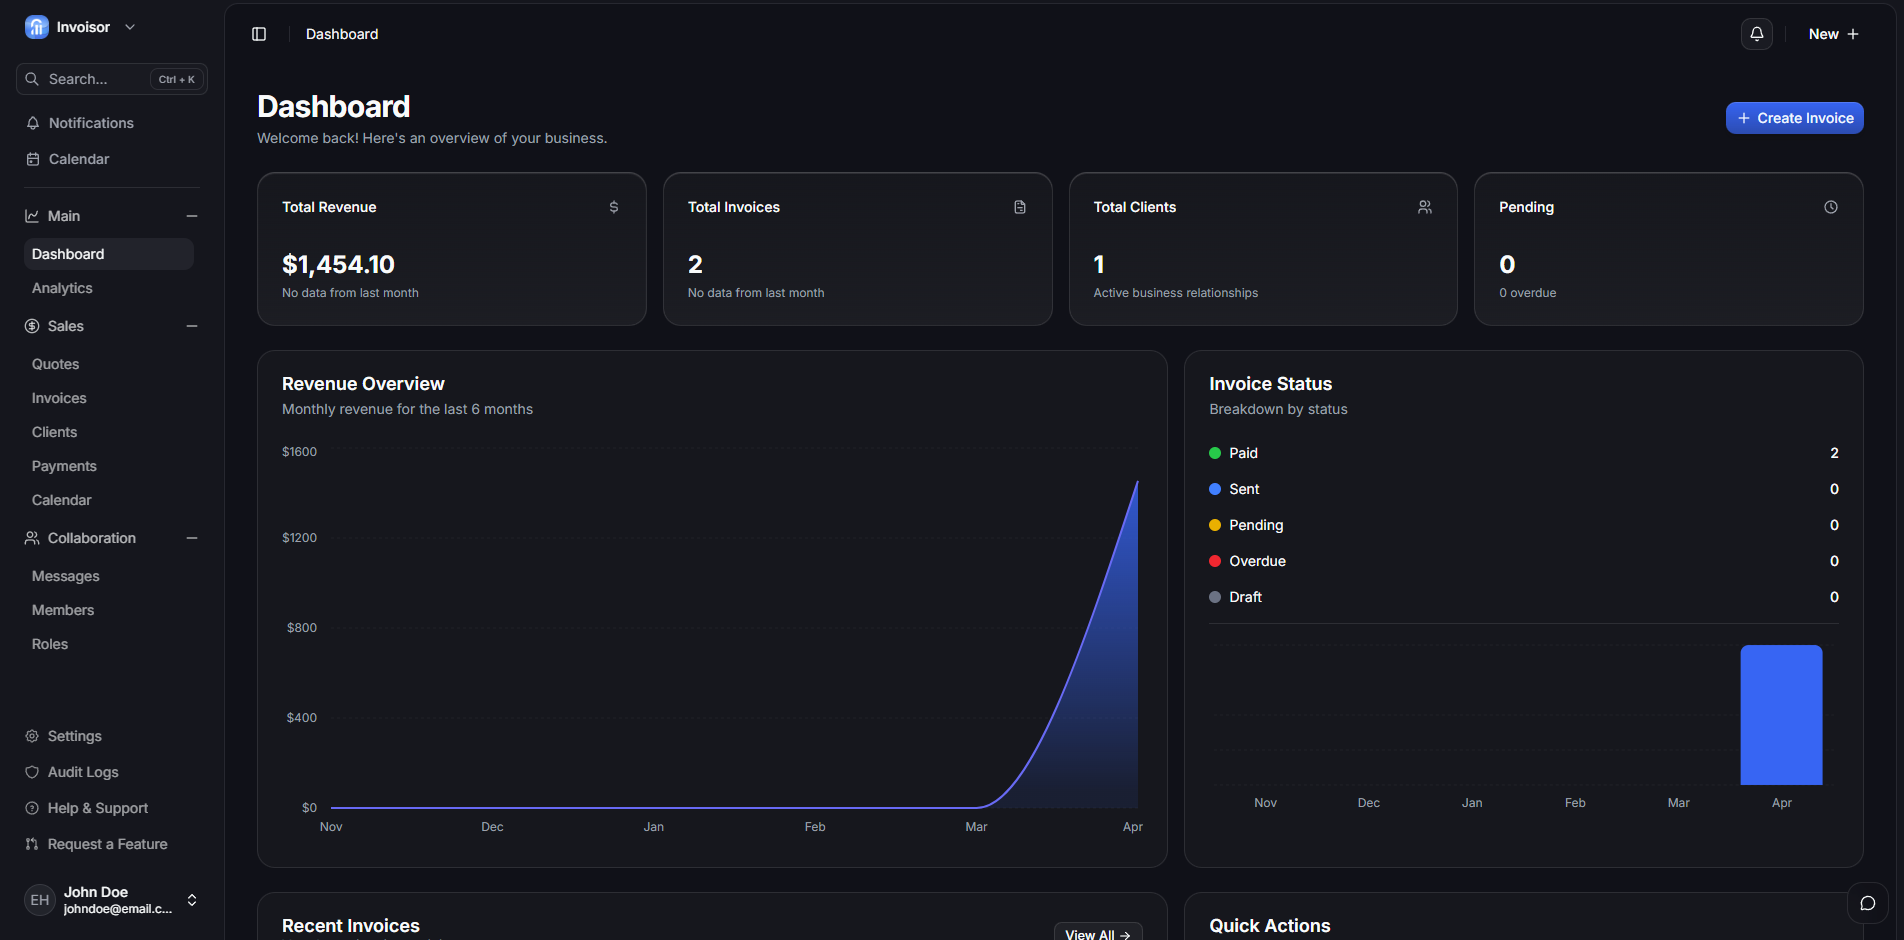1904x940 pixels.
Task: Click the Sent status row
Action: [x=1524, y=489]
